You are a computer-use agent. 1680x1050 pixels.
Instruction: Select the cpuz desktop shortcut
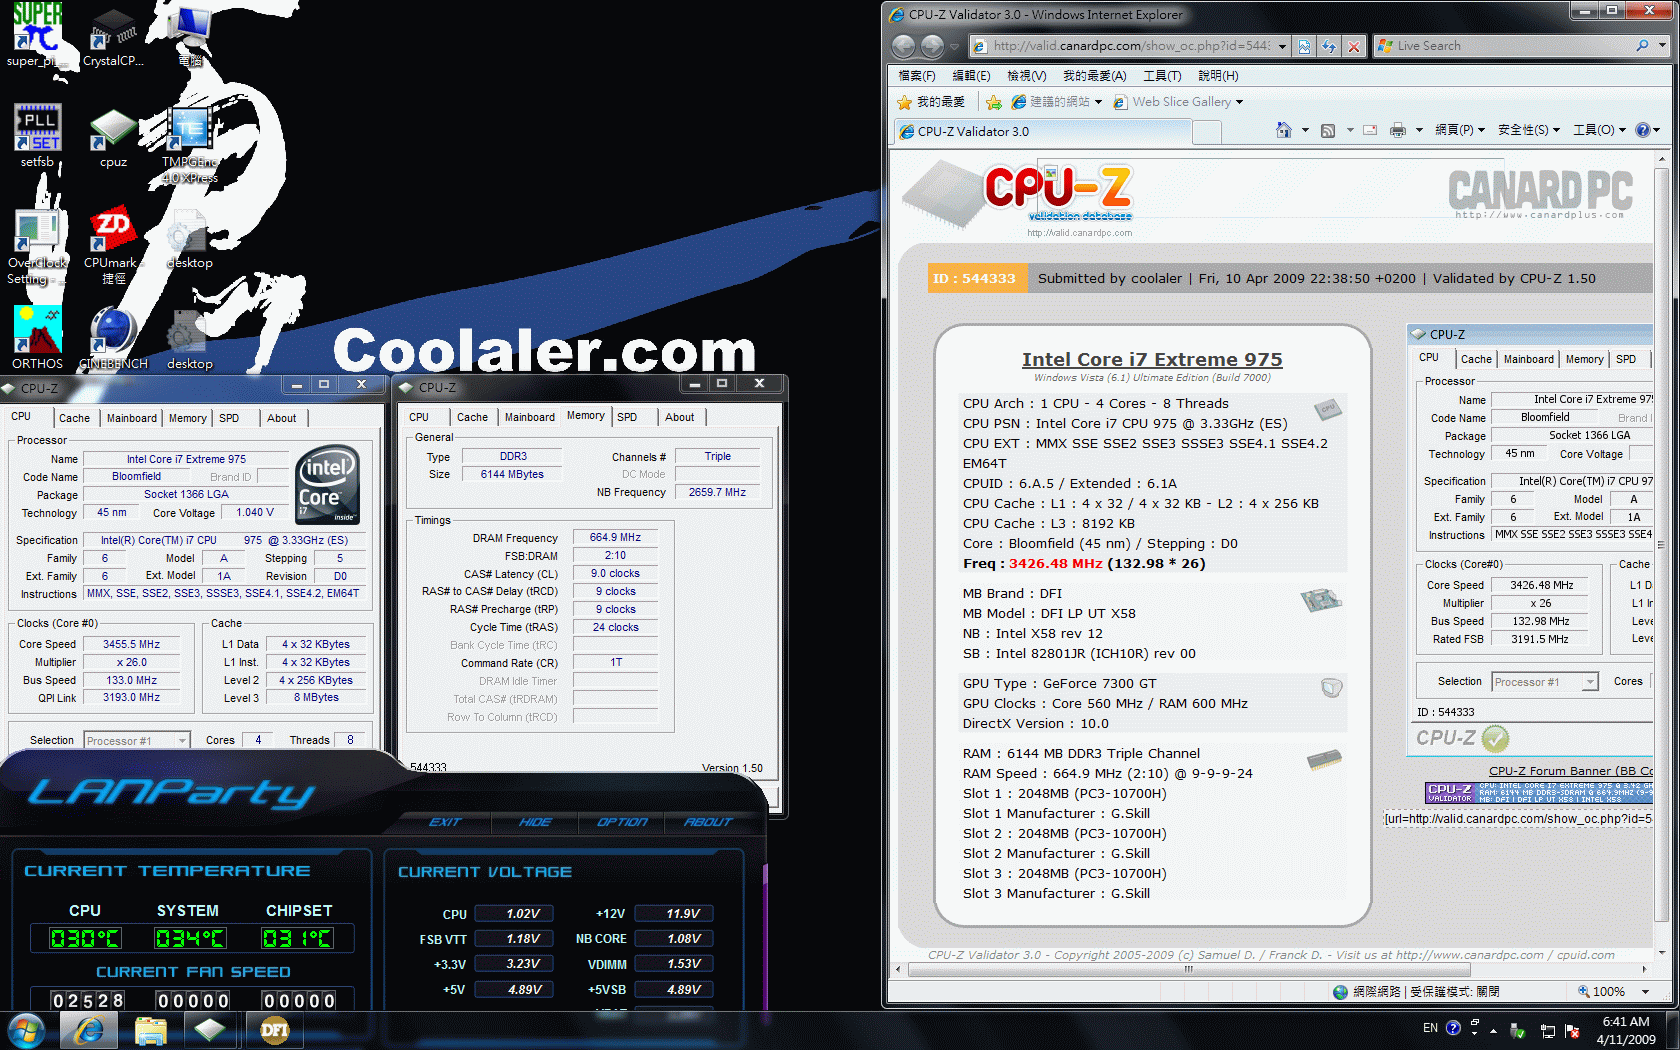113,138
